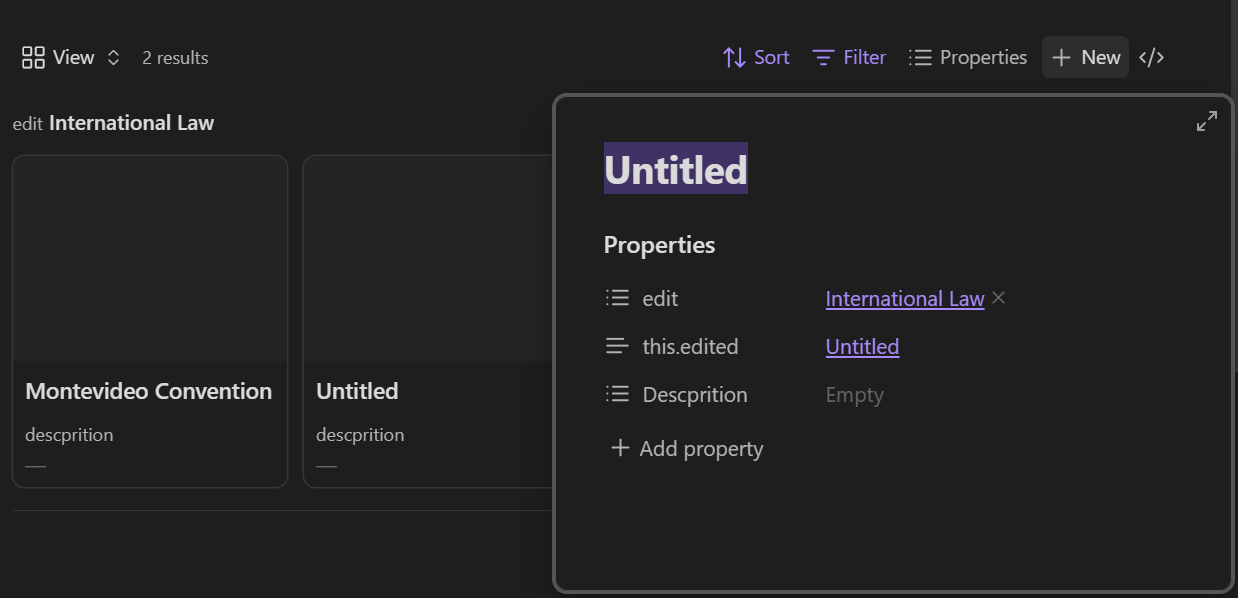The image size is (1238, 598).
Task: Click the Descprition property list icon
Action: [x=617, y=394]
